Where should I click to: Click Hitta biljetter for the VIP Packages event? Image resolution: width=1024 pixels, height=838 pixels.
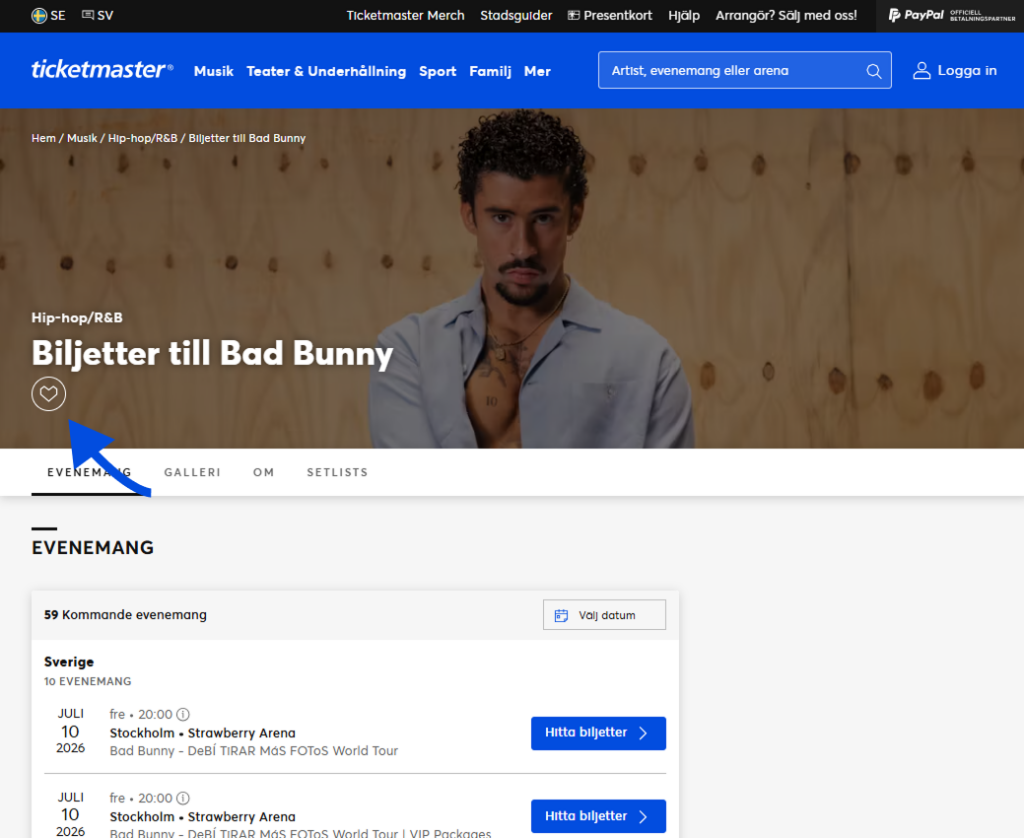598,816
